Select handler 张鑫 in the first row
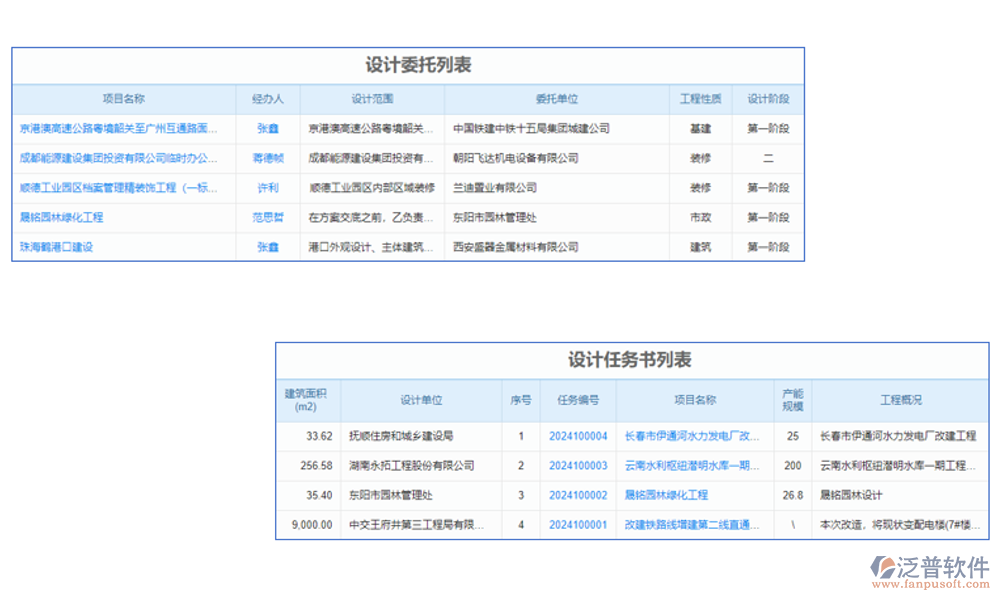 tap(268, 128)
